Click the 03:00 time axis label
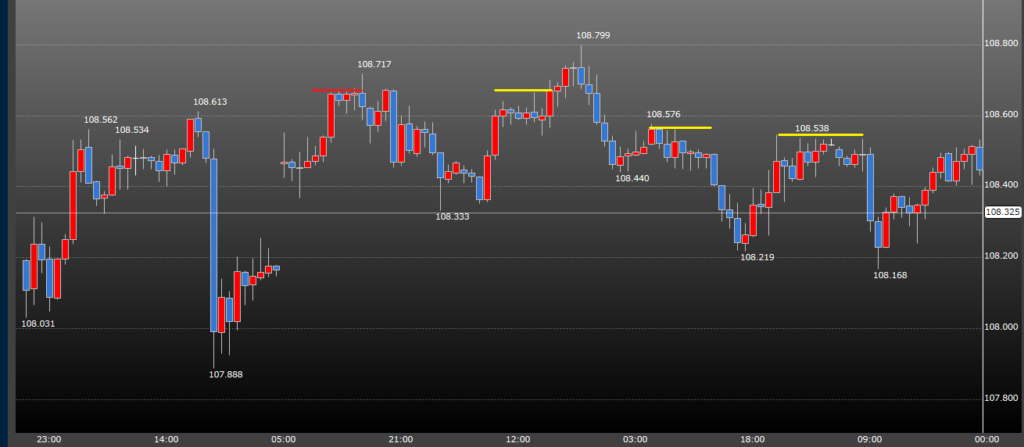Screen dimensions: 1024x447 [x=635, y=439]
